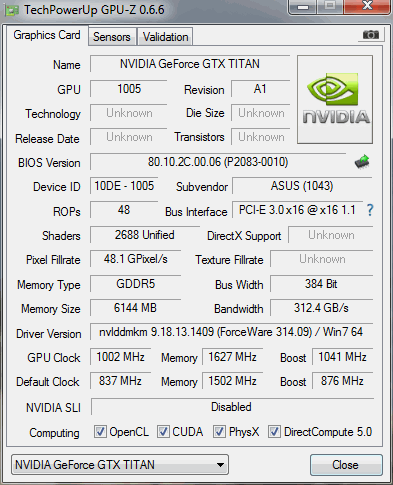The image size is (393, 485).
Task: Minimize the GPU-Z window
Action: pyautogui.click(x=303, y=6)
